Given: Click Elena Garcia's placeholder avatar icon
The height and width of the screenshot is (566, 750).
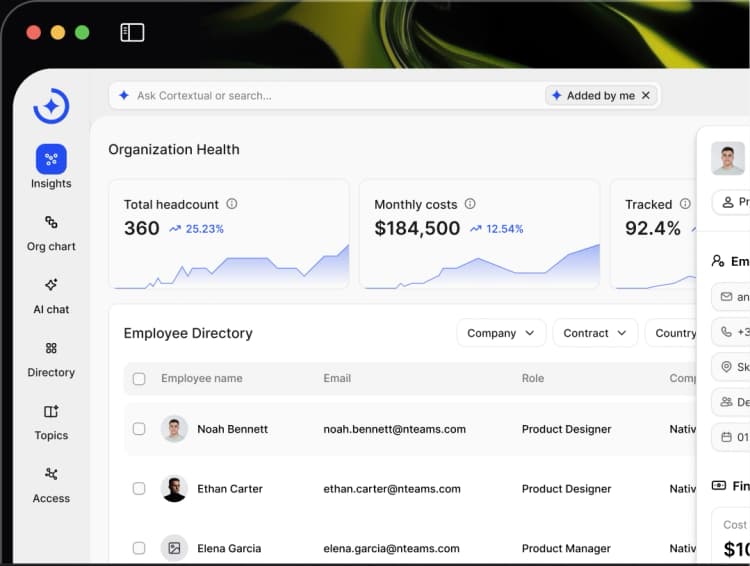Looking at the screenshot, I should point(174,548).
